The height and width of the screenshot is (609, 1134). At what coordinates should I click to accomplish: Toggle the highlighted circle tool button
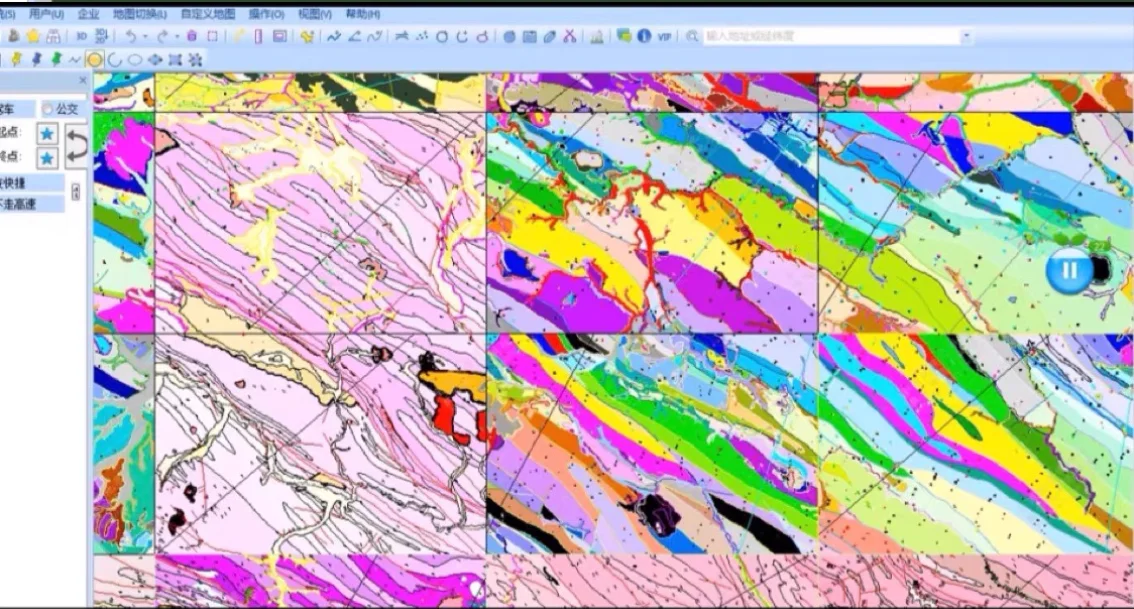pos(94,59)
